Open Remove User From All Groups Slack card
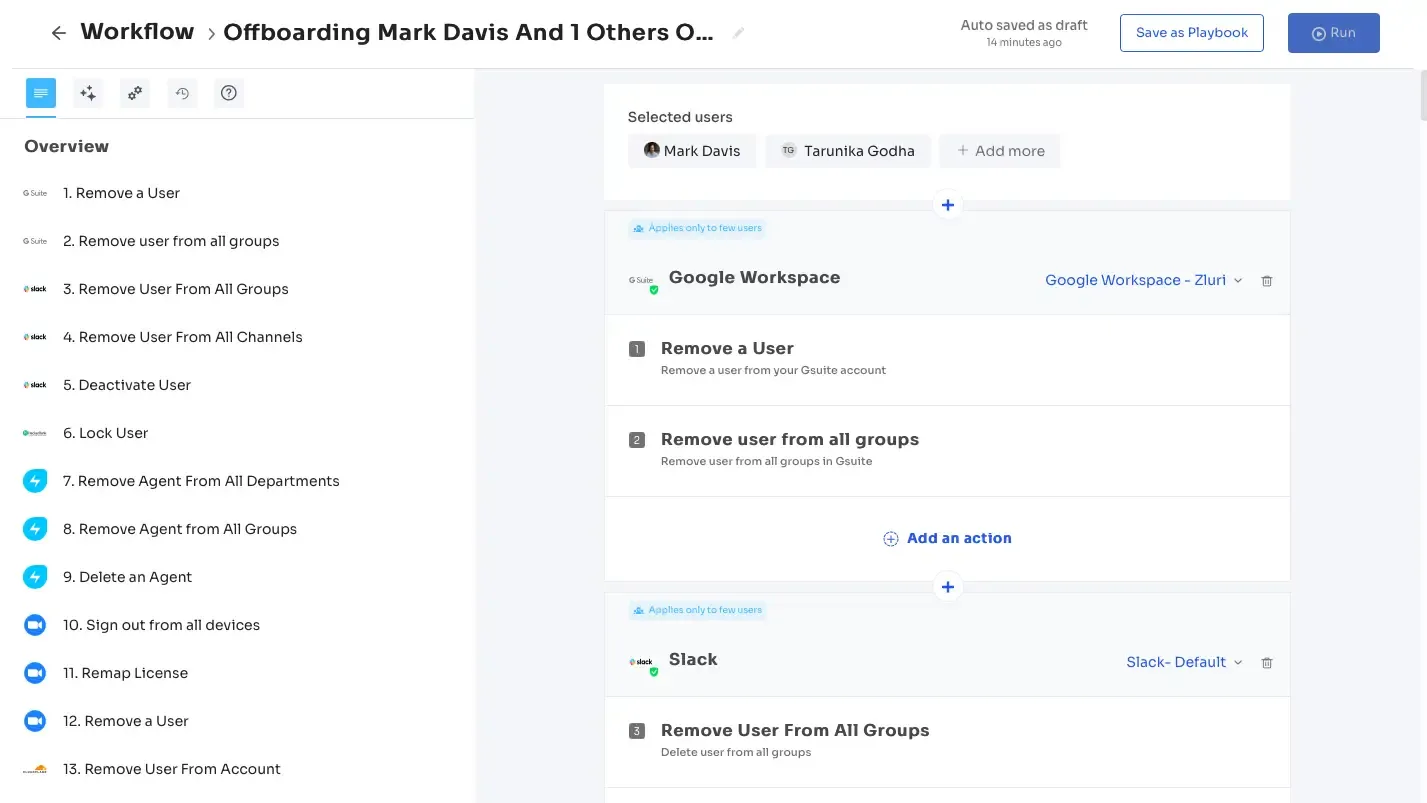 click(947, 741)
